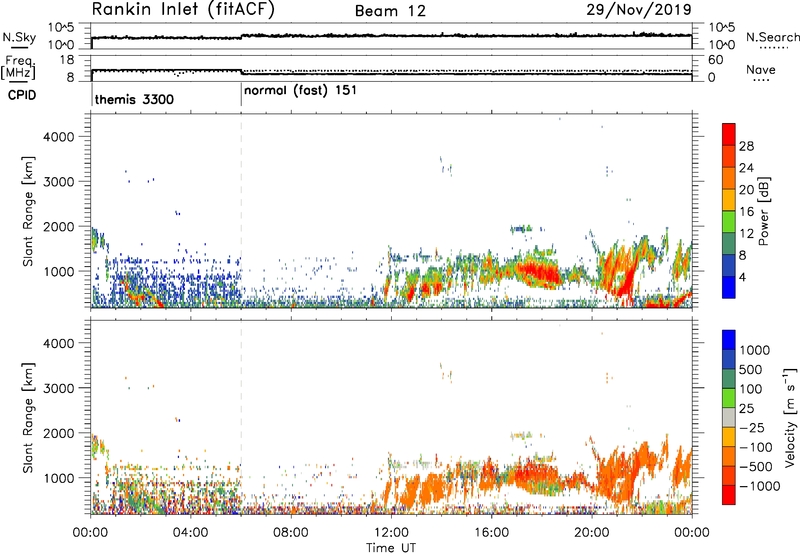Click the 'N.Search' legend label
Screen dimensions: 800x554
click(772, 37)
